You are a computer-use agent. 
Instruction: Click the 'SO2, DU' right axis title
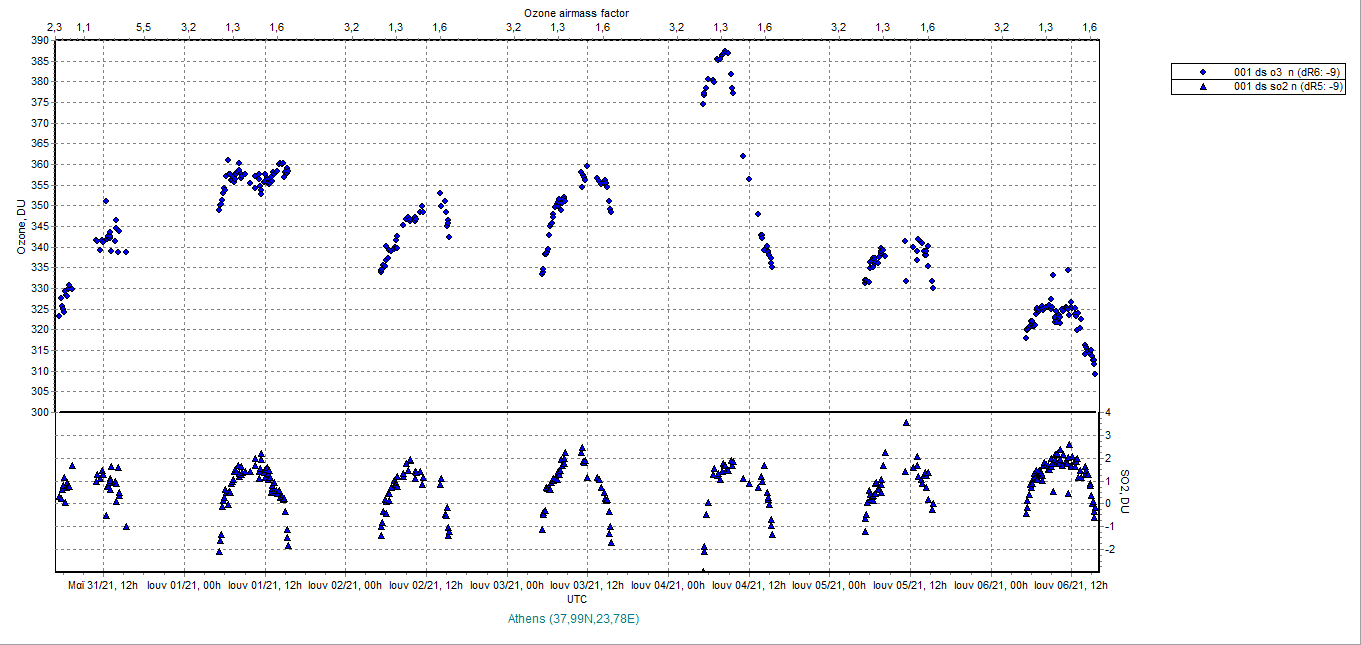[x=1124, y=492]
